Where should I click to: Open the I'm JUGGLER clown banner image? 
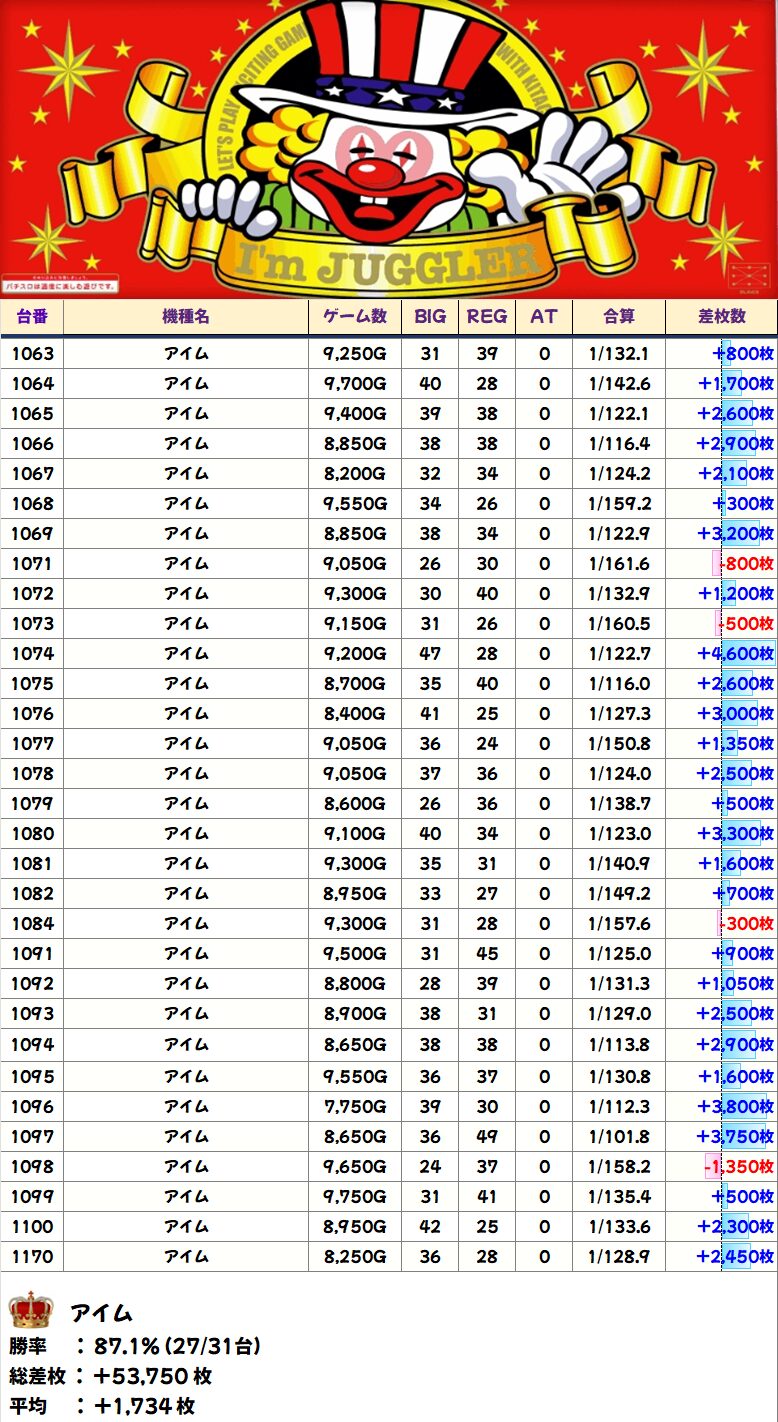click(x=389, y=149)
